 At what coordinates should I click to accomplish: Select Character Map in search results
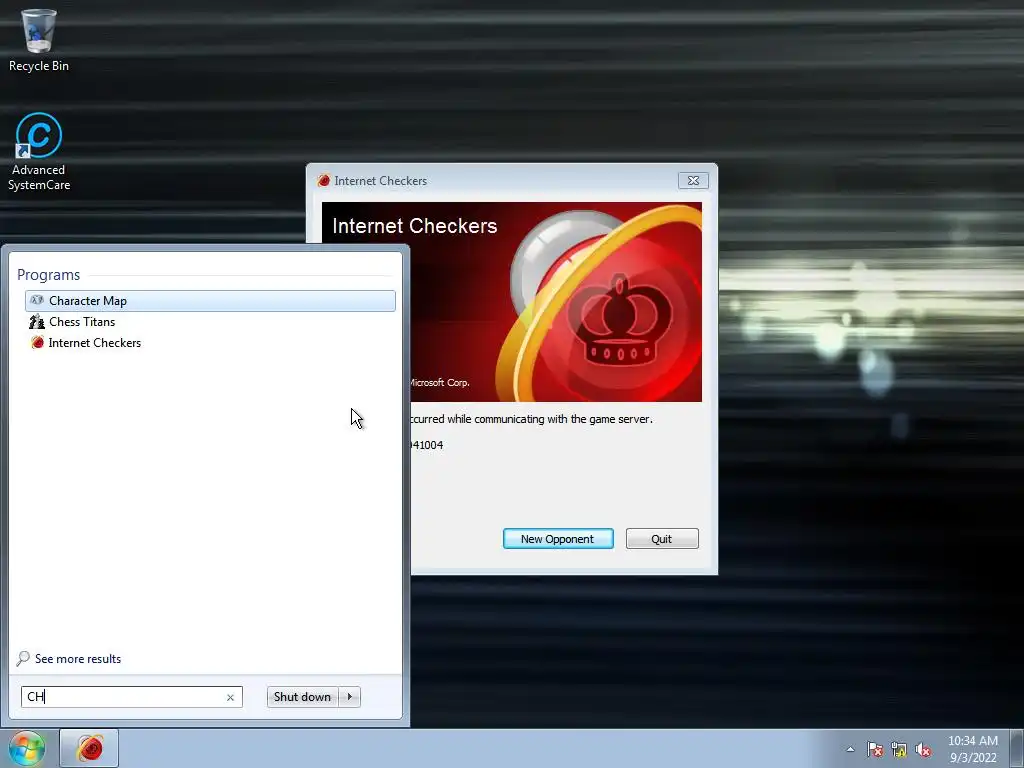(x=210, y=301)
